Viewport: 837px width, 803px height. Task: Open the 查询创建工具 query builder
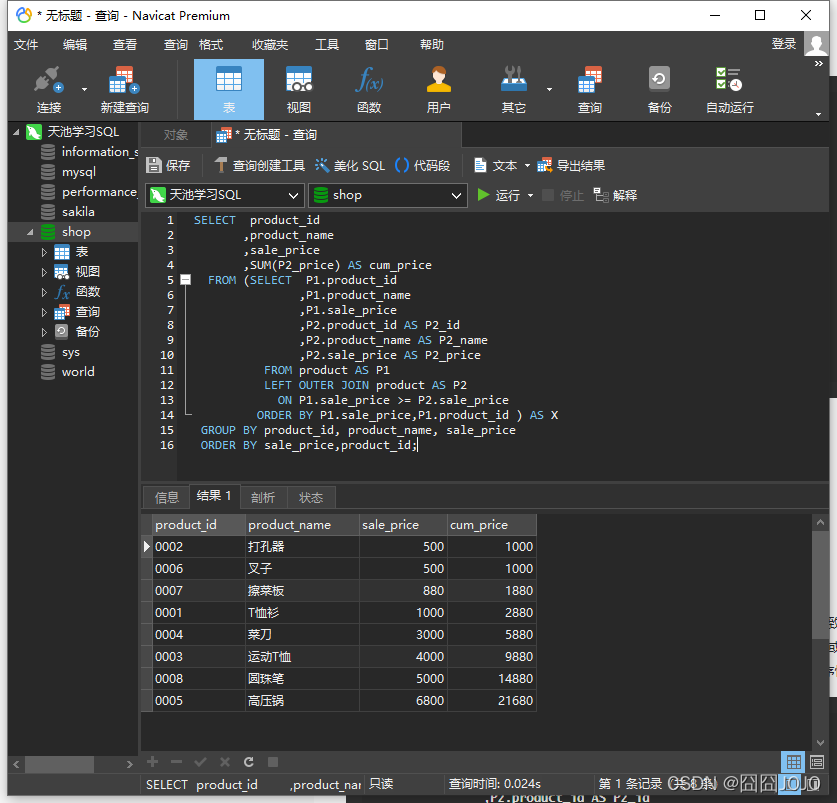[x=260, y=166]
